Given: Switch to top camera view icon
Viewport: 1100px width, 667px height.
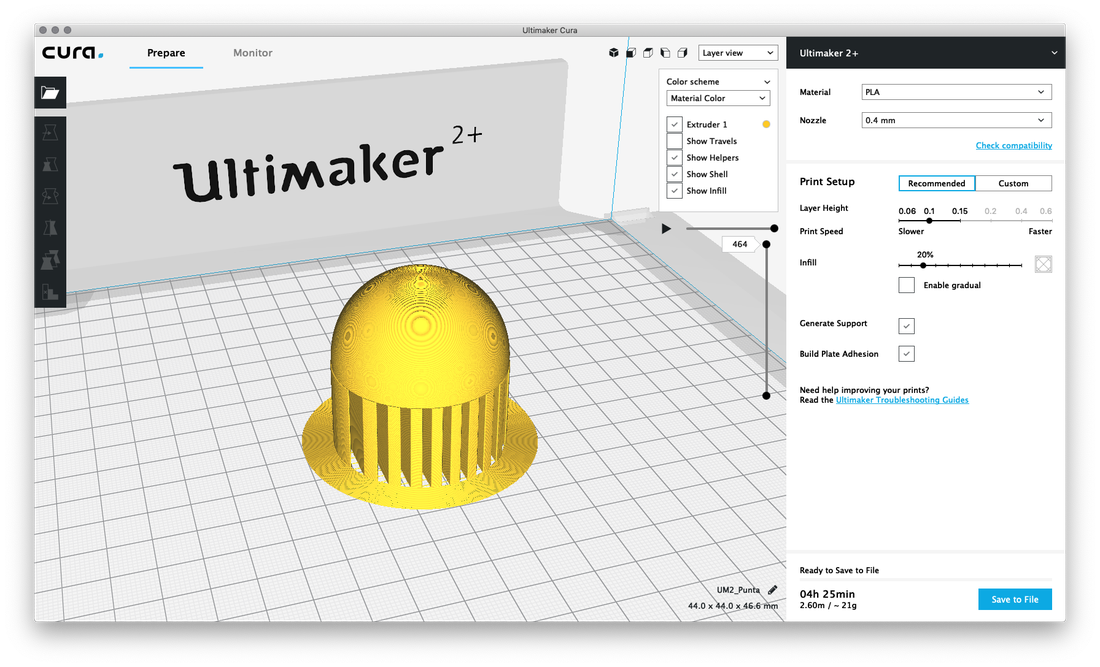Looking at the screenshot, I should coord(648,53).
